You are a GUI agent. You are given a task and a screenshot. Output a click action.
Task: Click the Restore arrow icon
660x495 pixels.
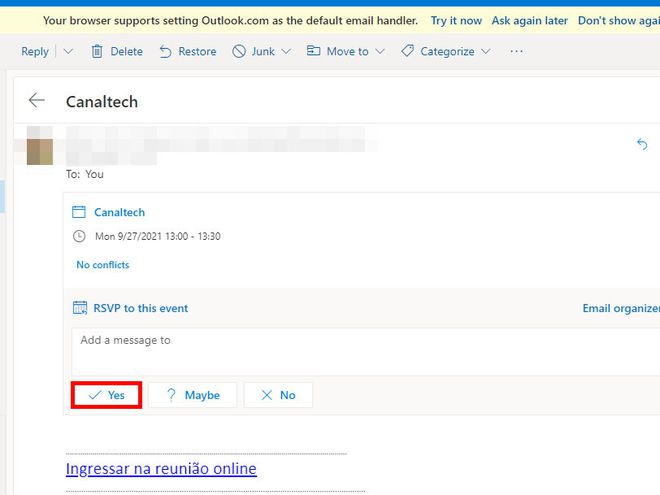coord(165,52)
